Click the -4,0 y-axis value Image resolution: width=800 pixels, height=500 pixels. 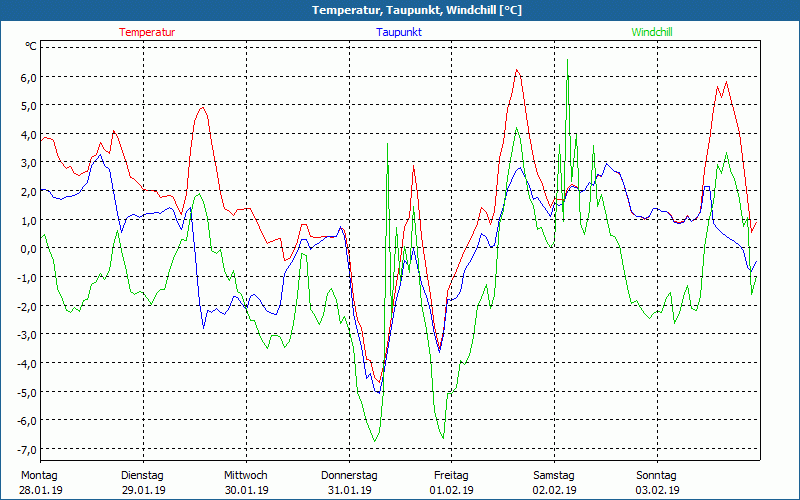27,364
